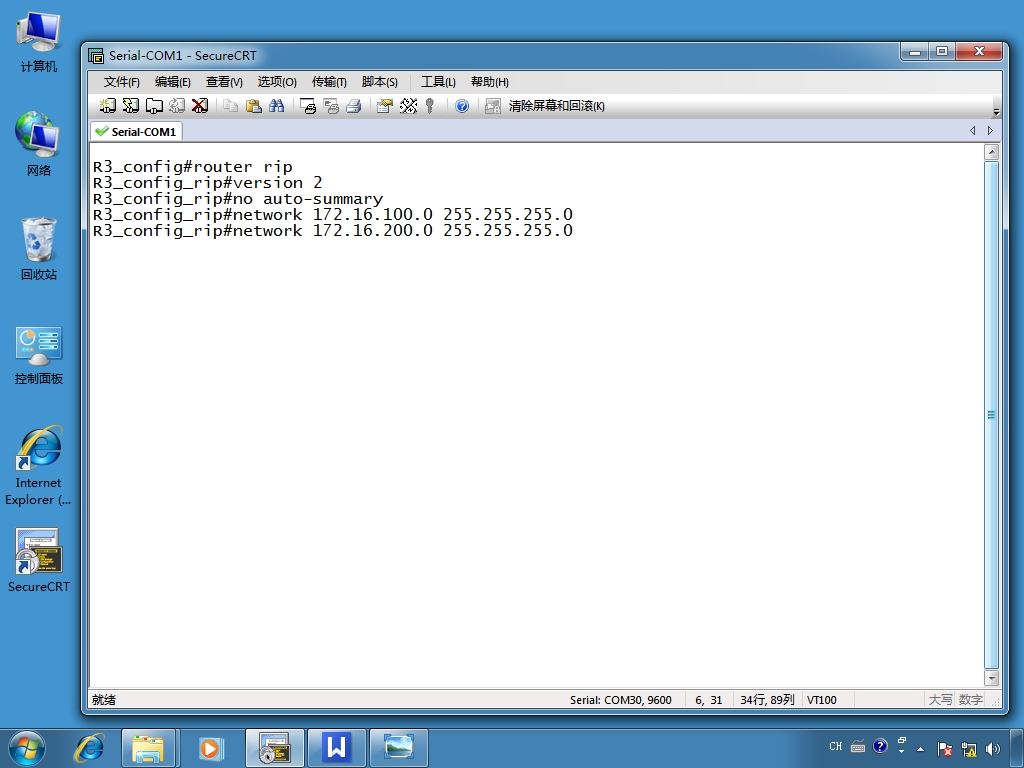Click status bar 'VT100' entry

pyautogui.click(x=822, y=700)
